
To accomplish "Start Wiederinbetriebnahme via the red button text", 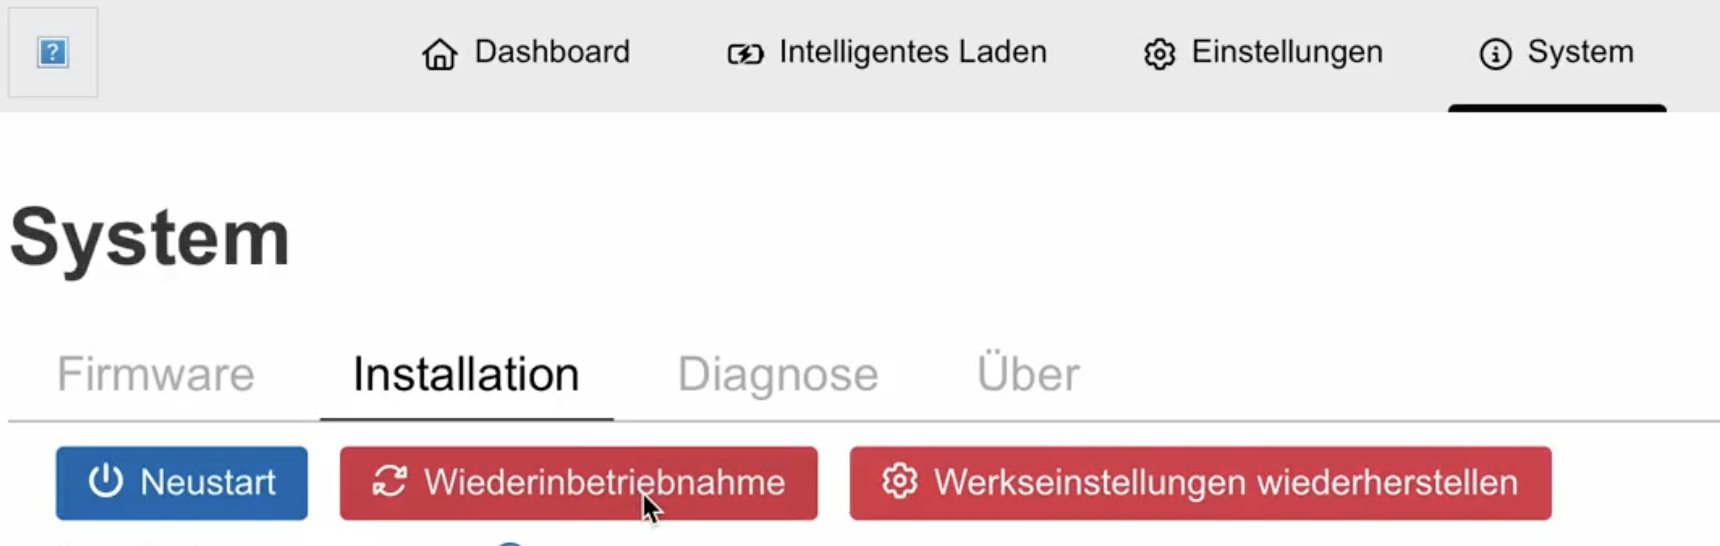I will click(604, 482).
